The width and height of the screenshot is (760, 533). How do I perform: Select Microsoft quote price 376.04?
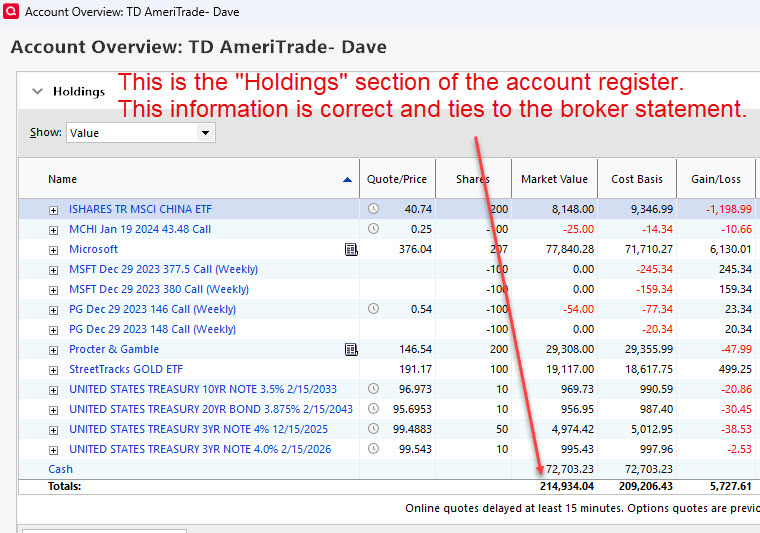(415, 250)
